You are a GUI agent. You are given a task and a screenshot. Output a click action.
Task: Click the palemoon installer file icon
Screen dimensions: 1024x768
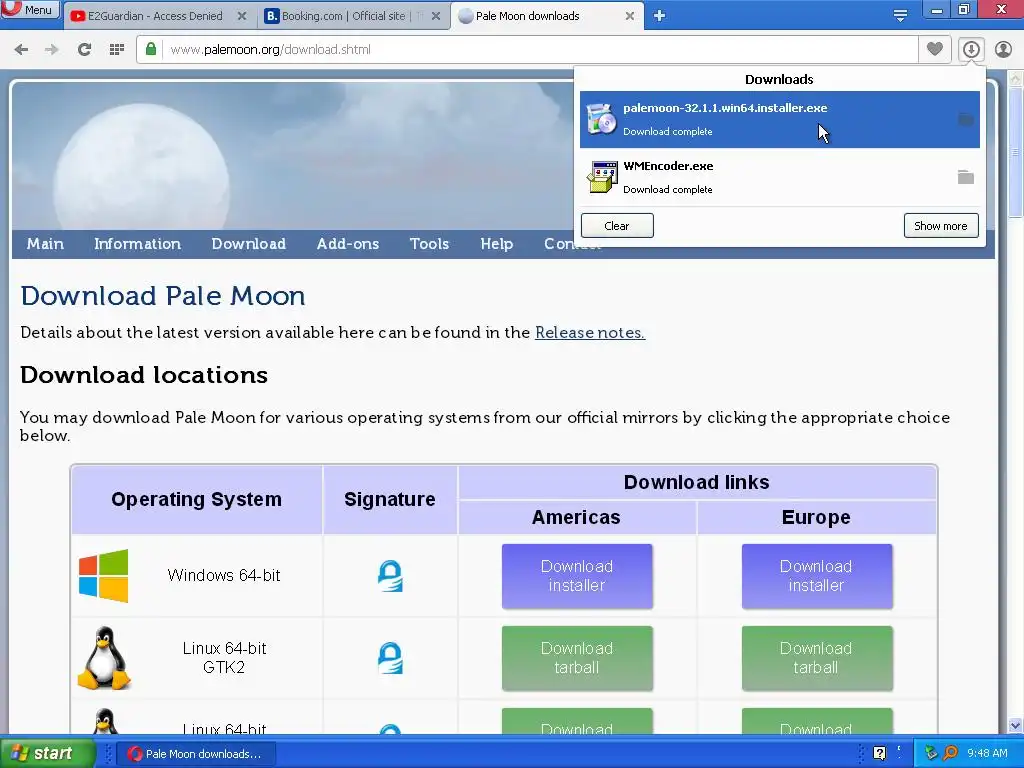click(x=601, y=120)
